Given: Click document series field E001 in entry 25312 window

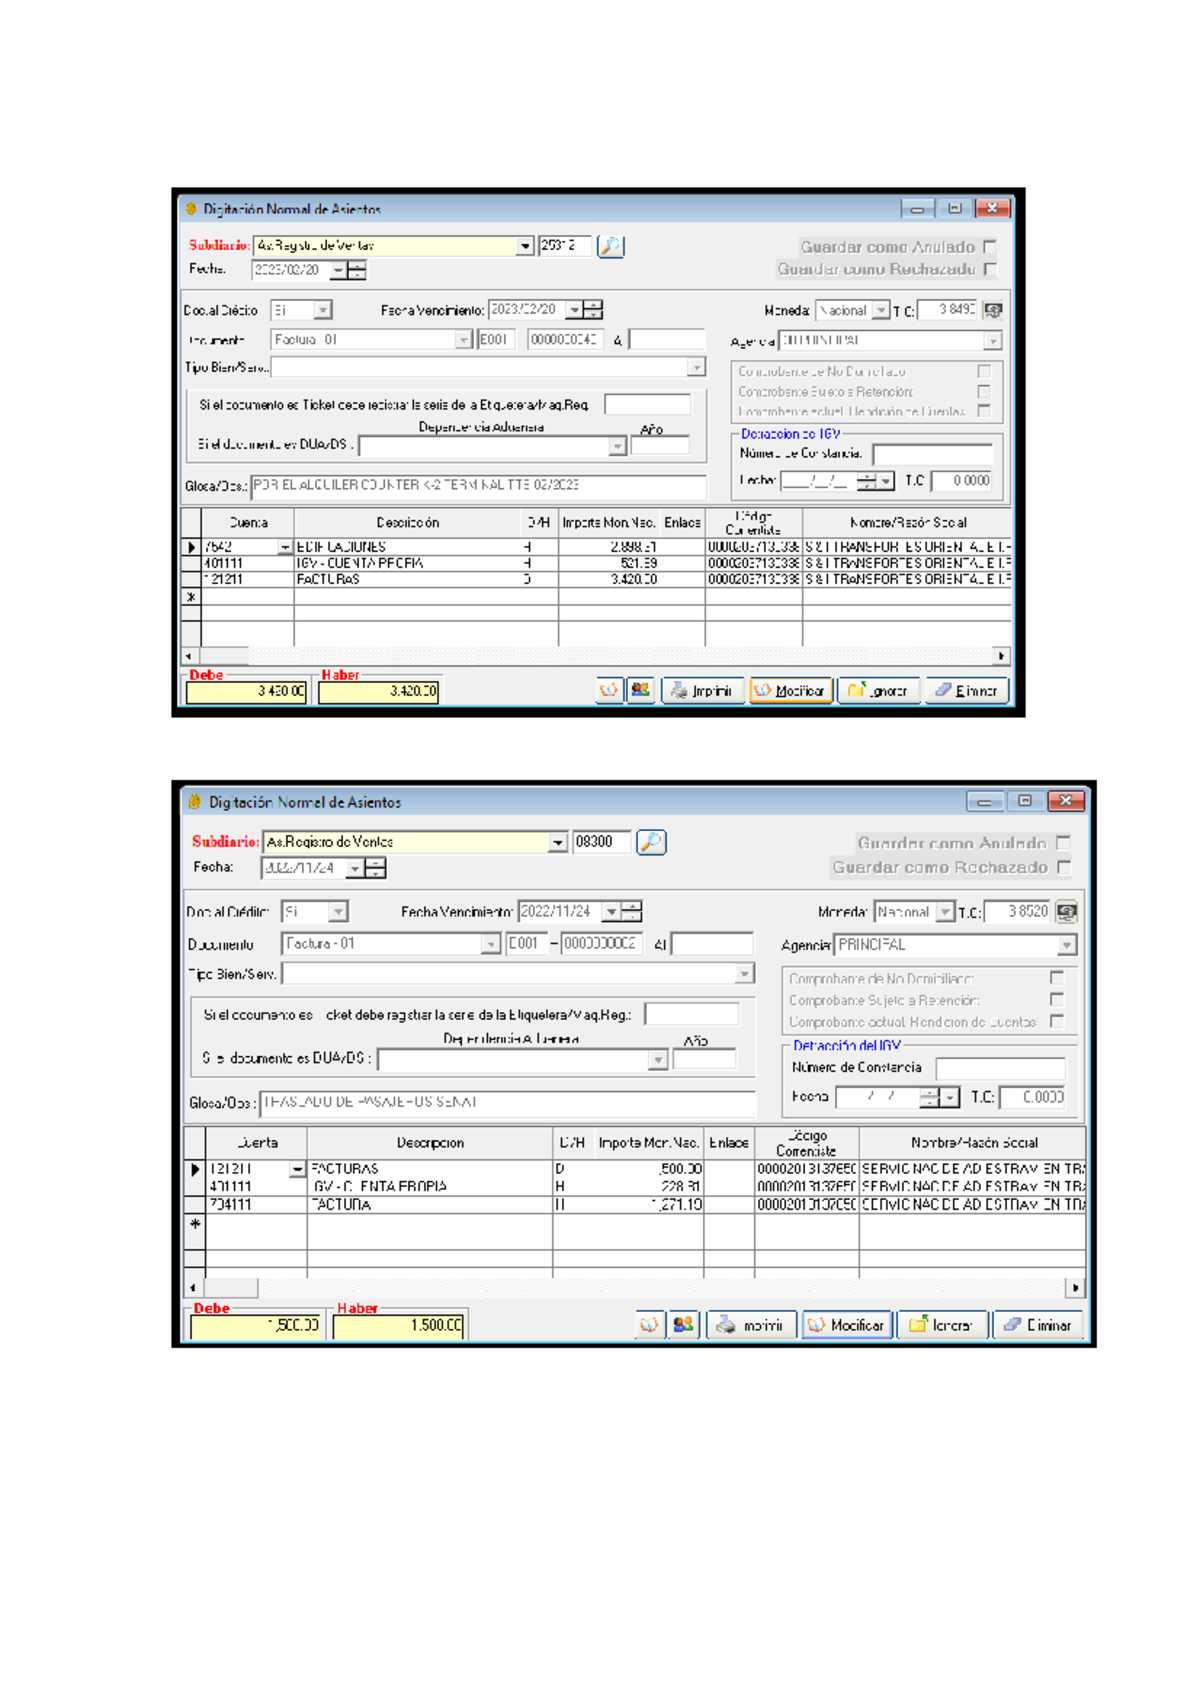Looking at the screenshot, I should coord(496,340).
